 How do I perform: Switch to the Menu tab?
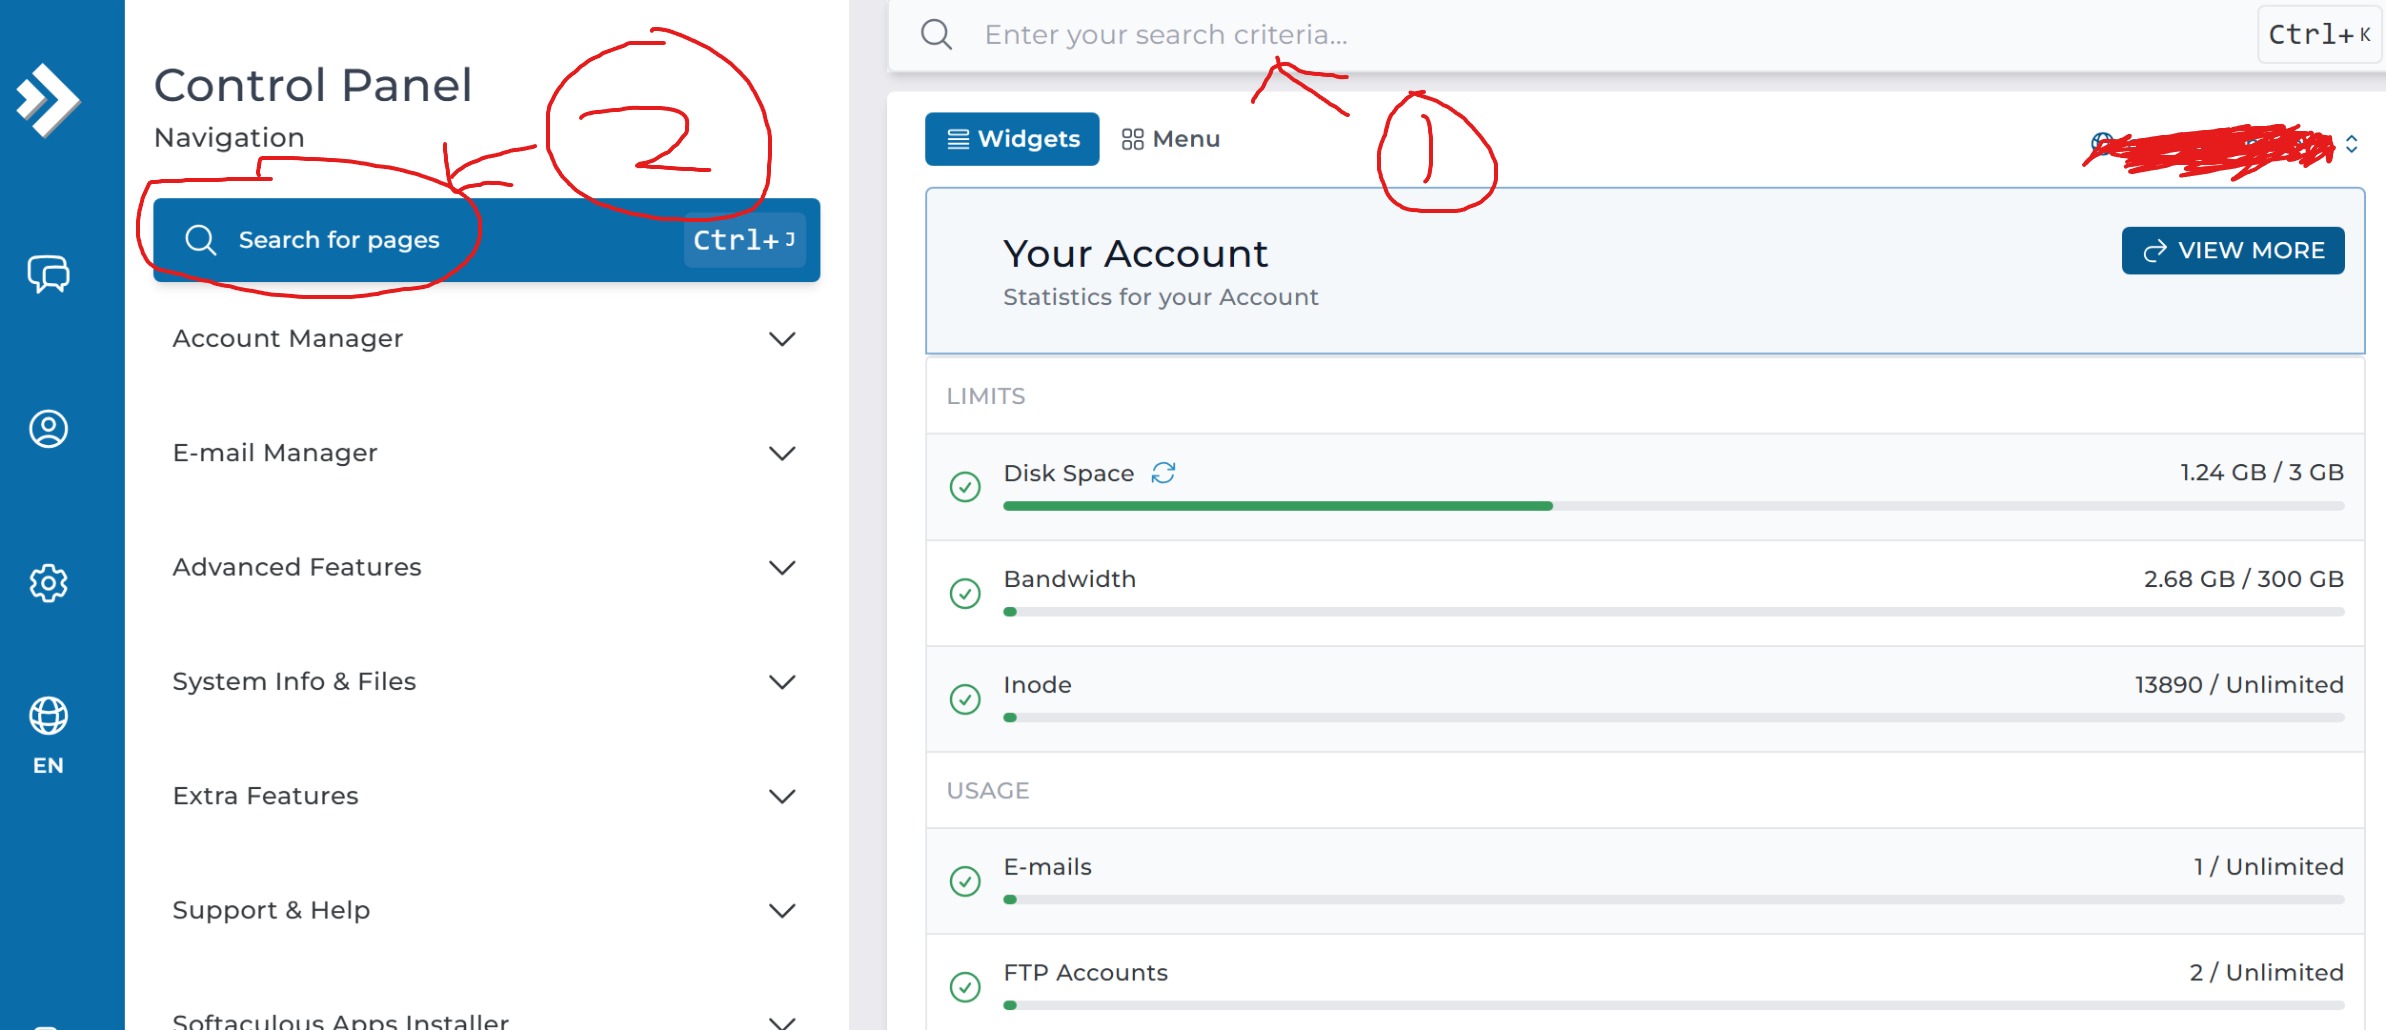pyautogui.click(x=1171, y=139)
